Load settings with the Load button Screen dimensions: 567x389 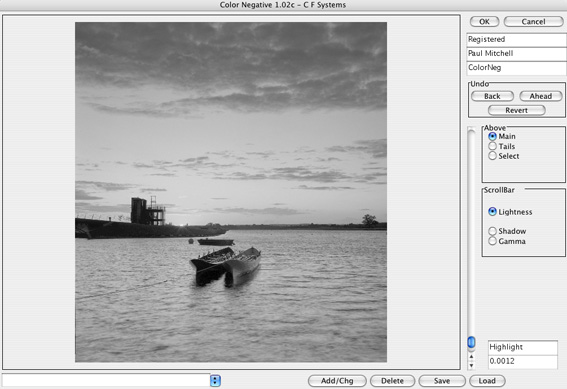[487, 381]
